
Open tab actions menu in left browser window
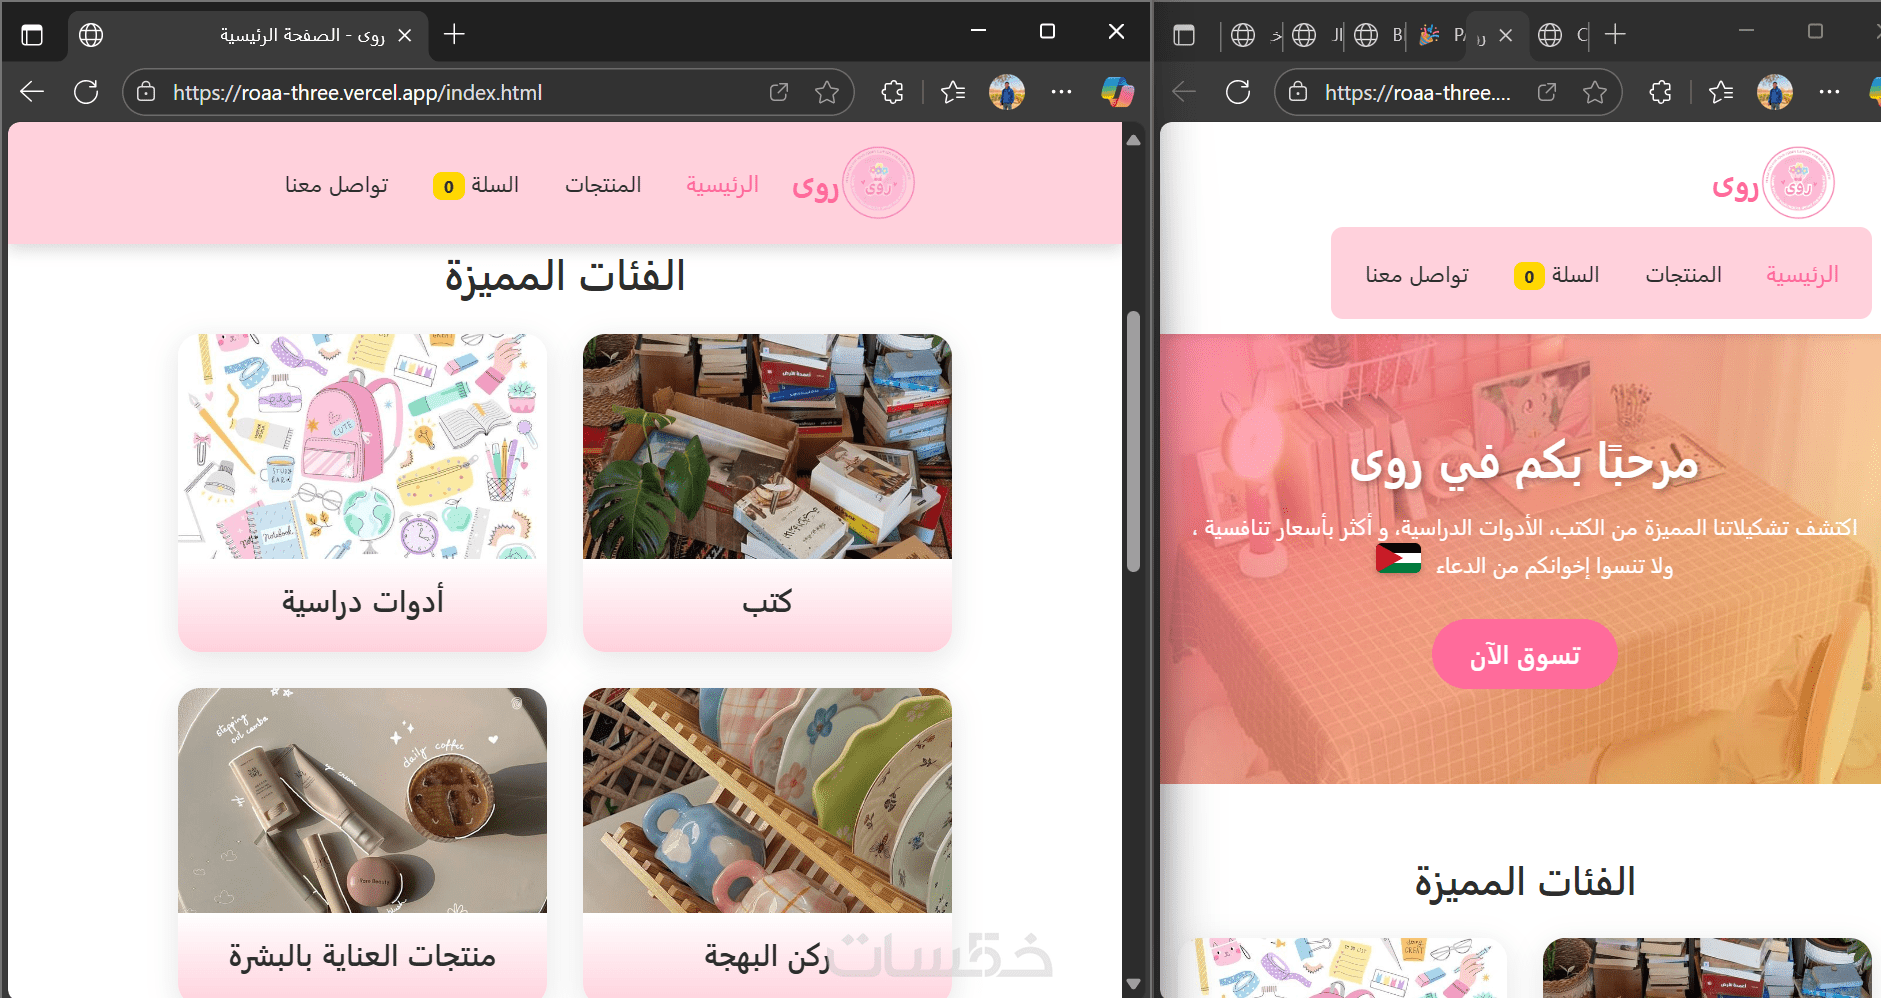tap(32, 35)
